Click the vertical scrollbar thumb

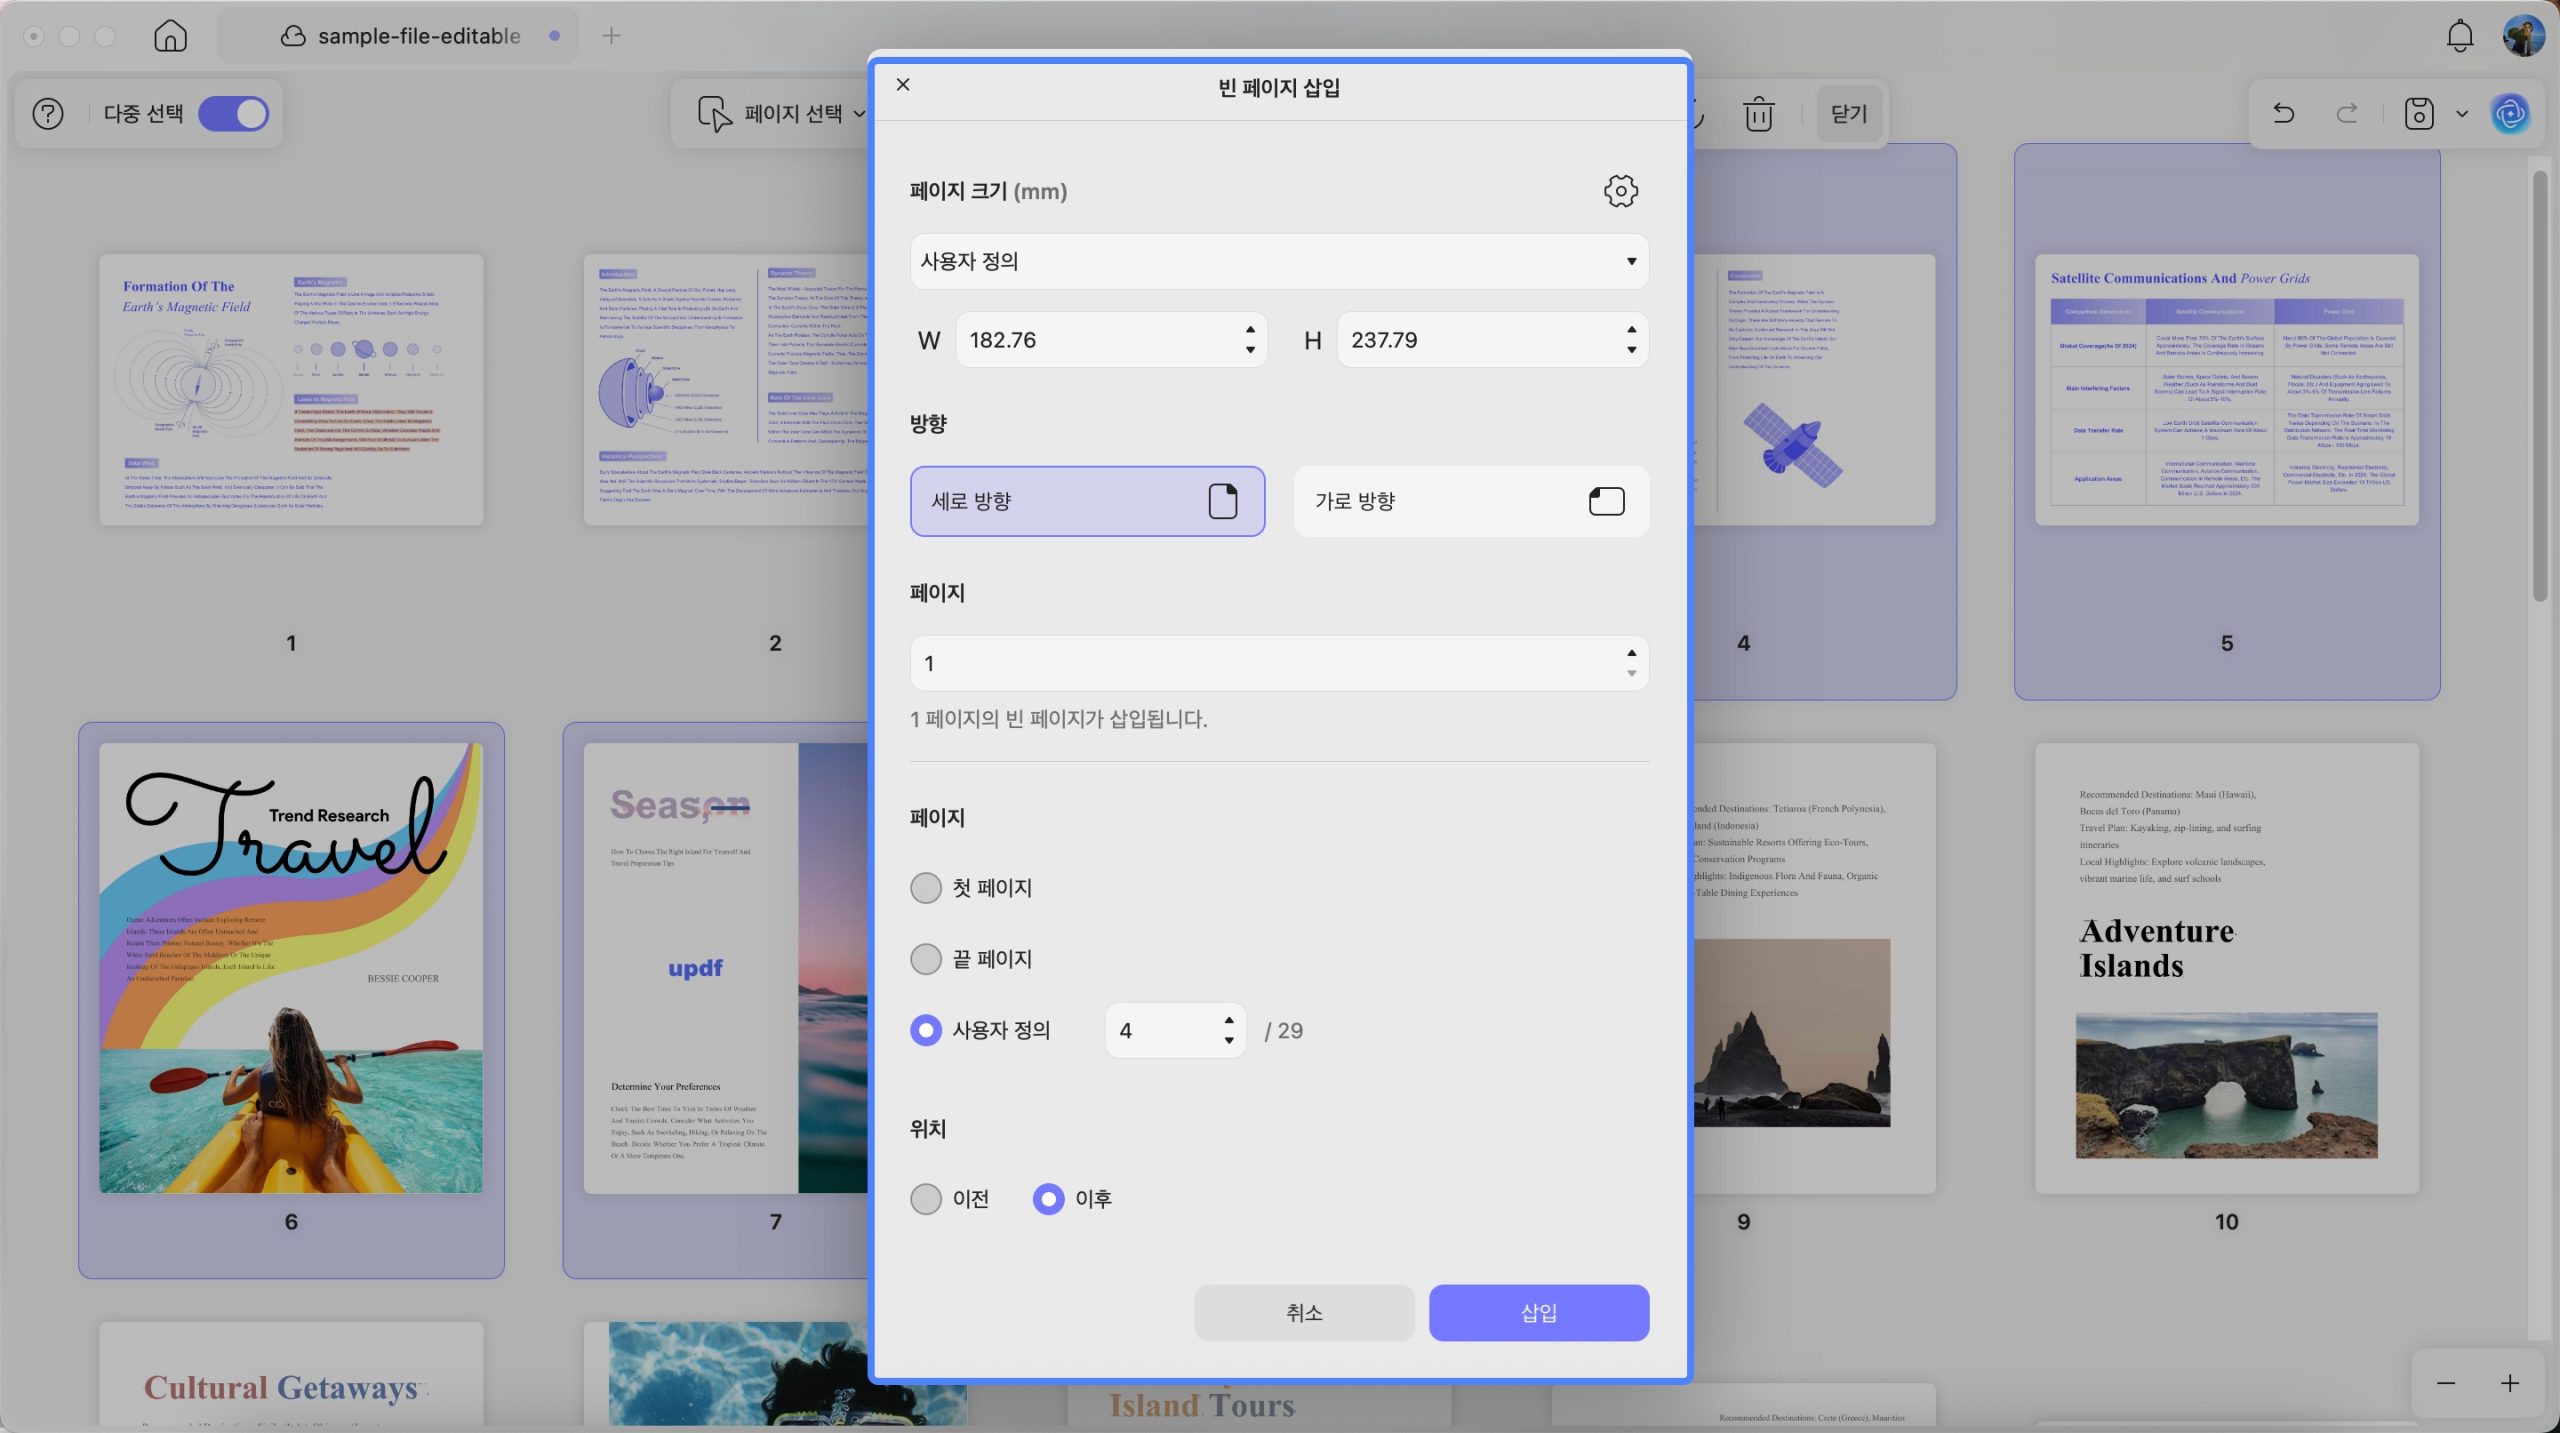tap(2540, 386)
